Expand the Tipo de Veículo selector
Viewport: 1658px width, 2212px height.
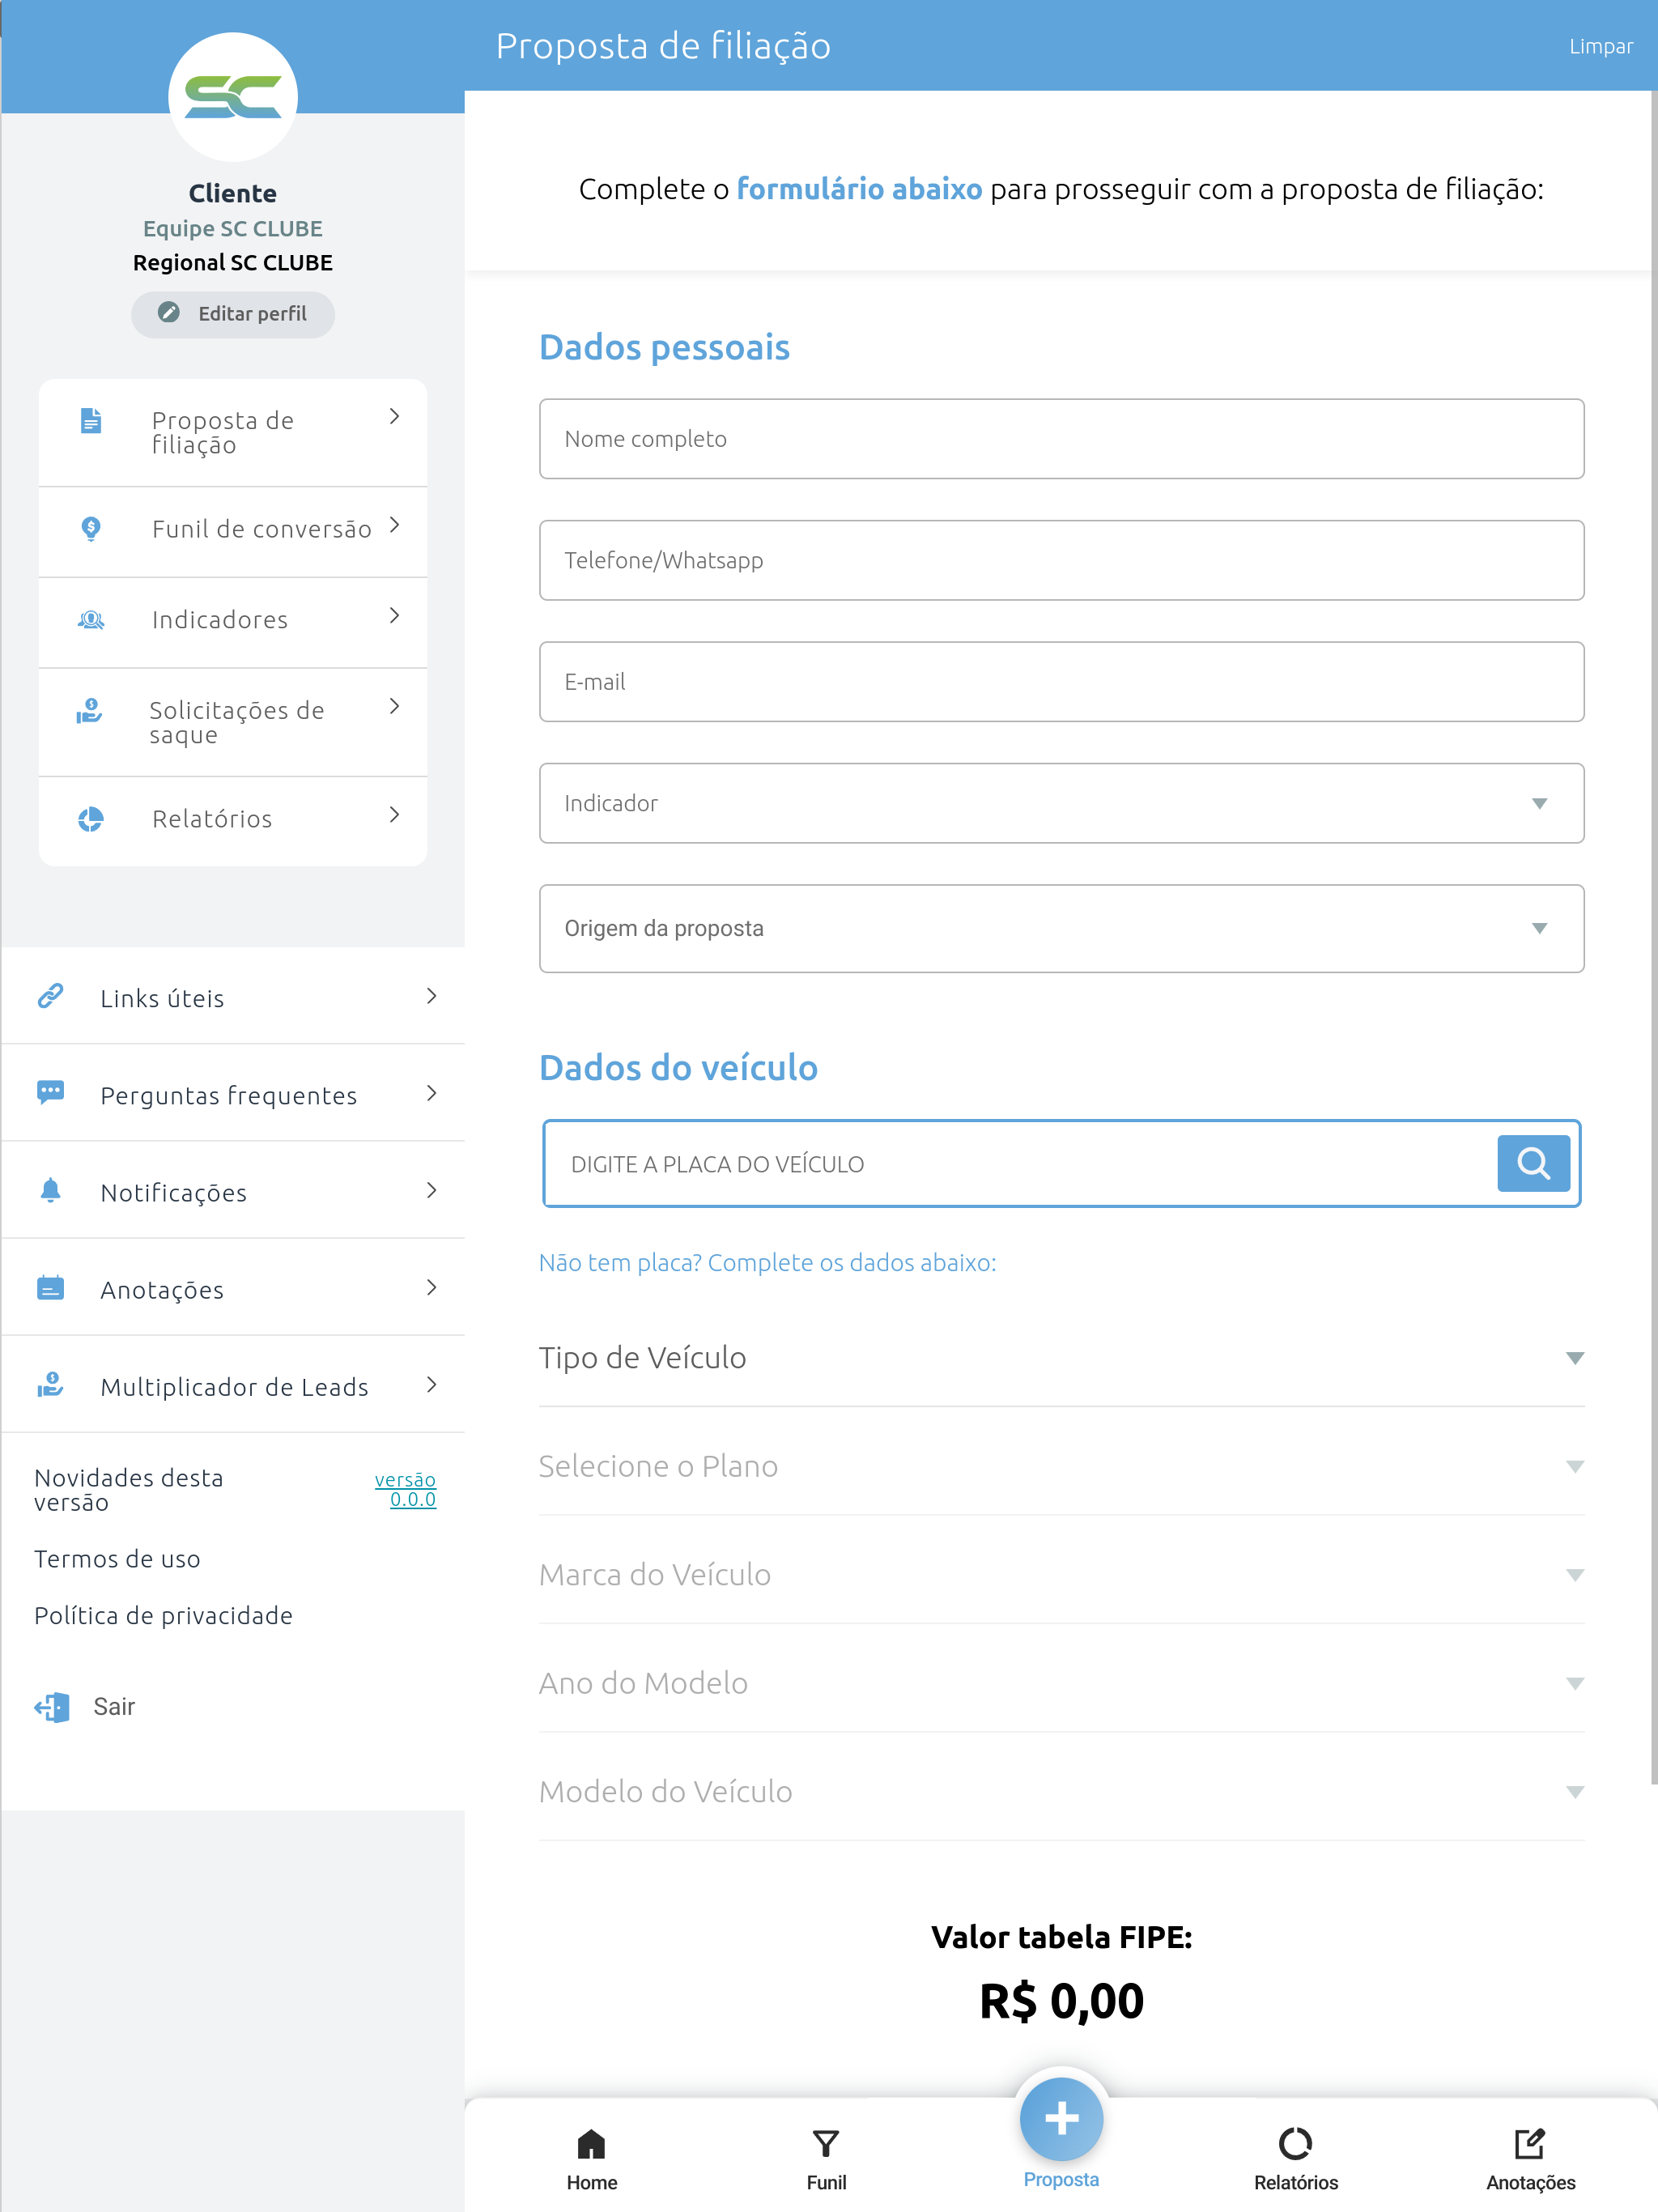[1061, 1358]
